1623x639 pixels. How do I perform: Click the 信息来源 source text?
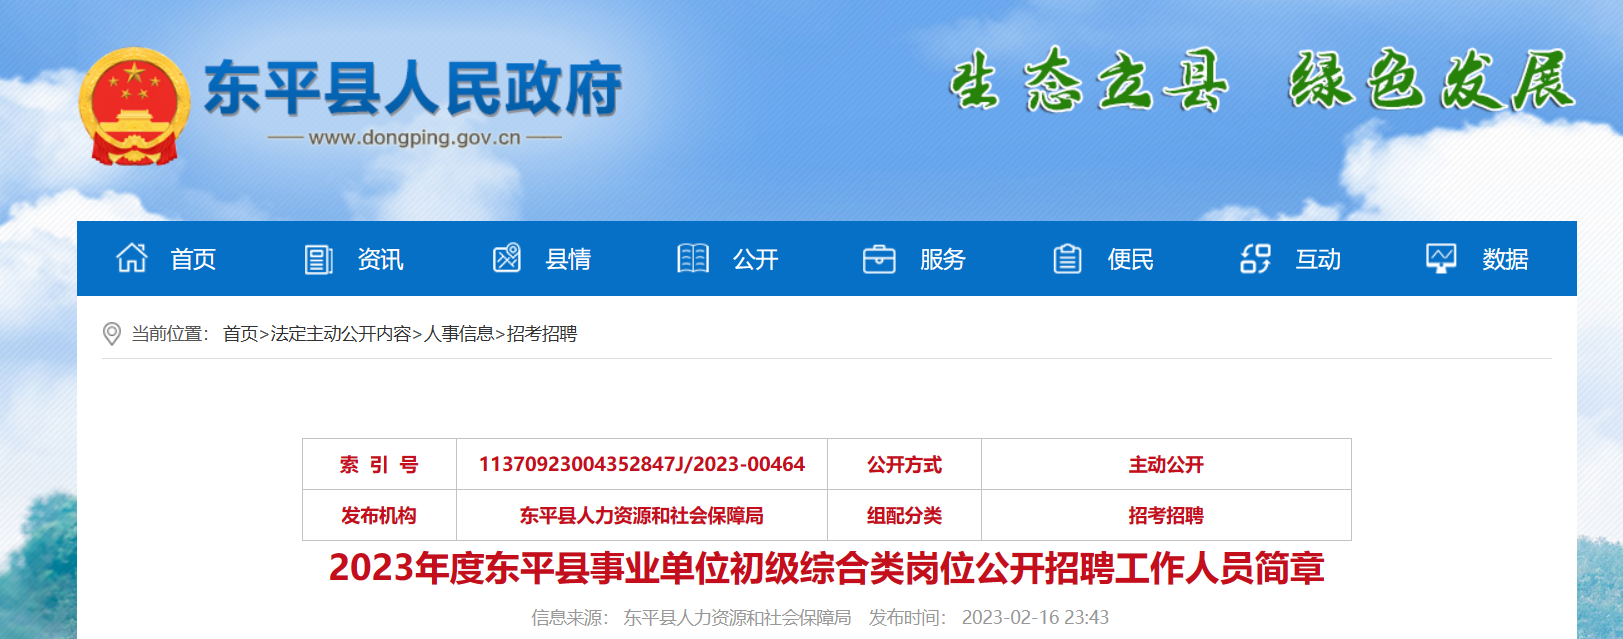[691, 618]
